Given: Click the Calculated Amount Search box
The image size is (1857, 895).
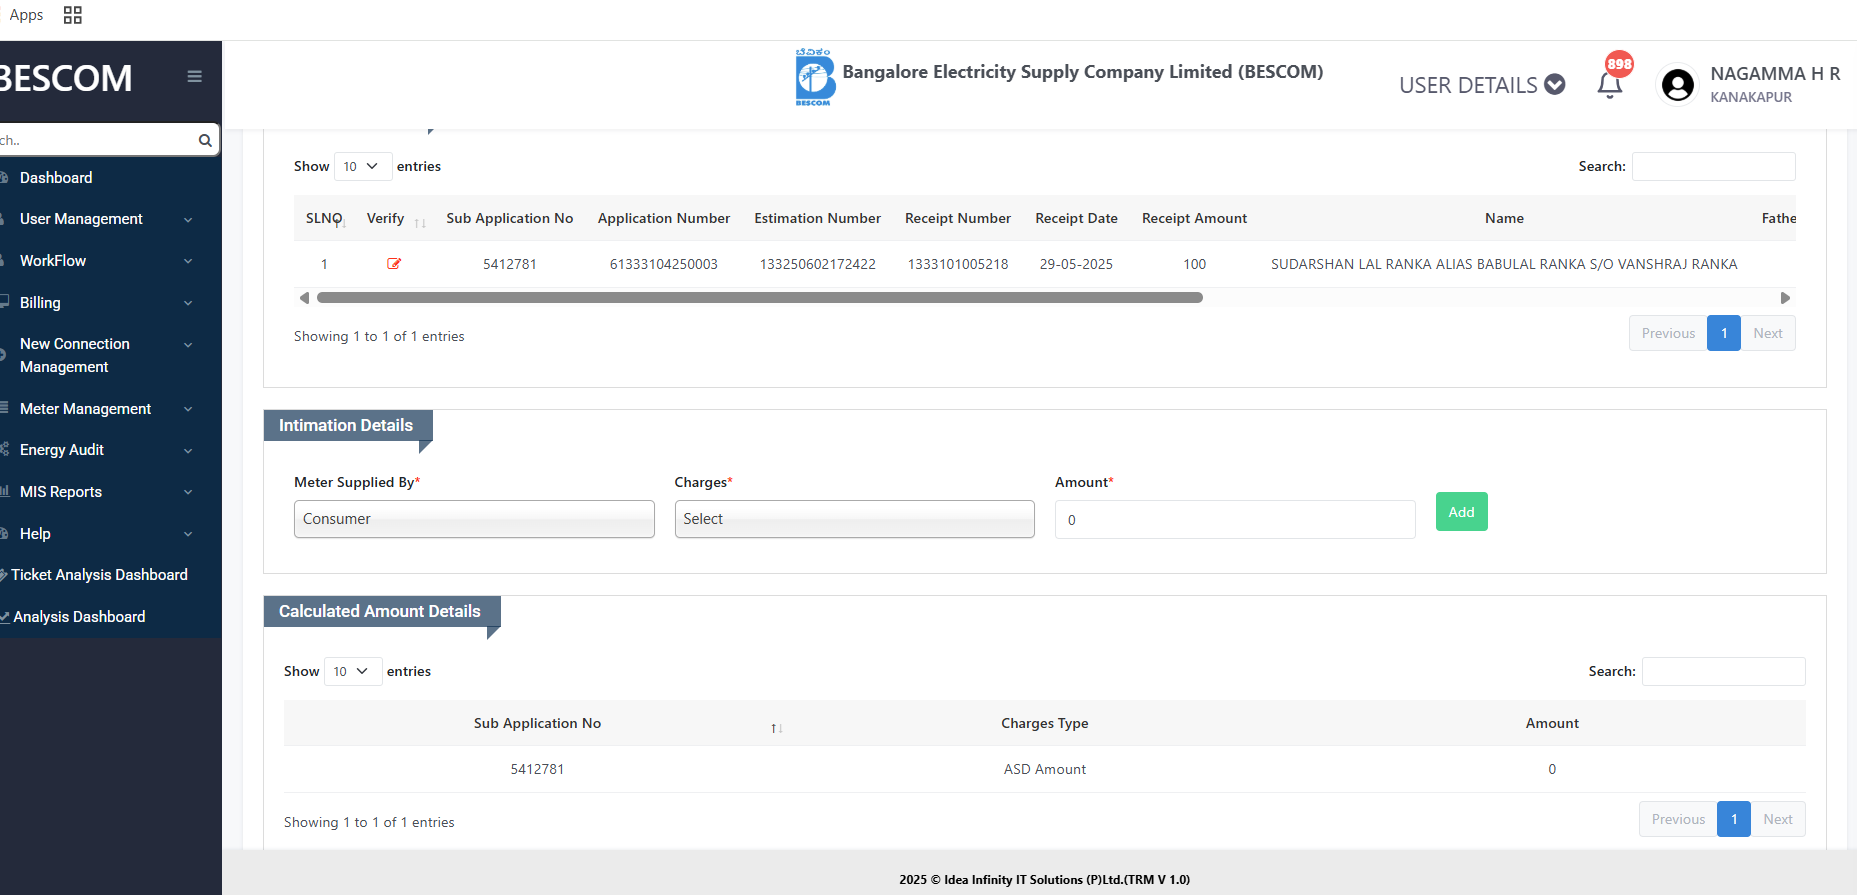Looking at the screenshot, I should point(1723,671).
